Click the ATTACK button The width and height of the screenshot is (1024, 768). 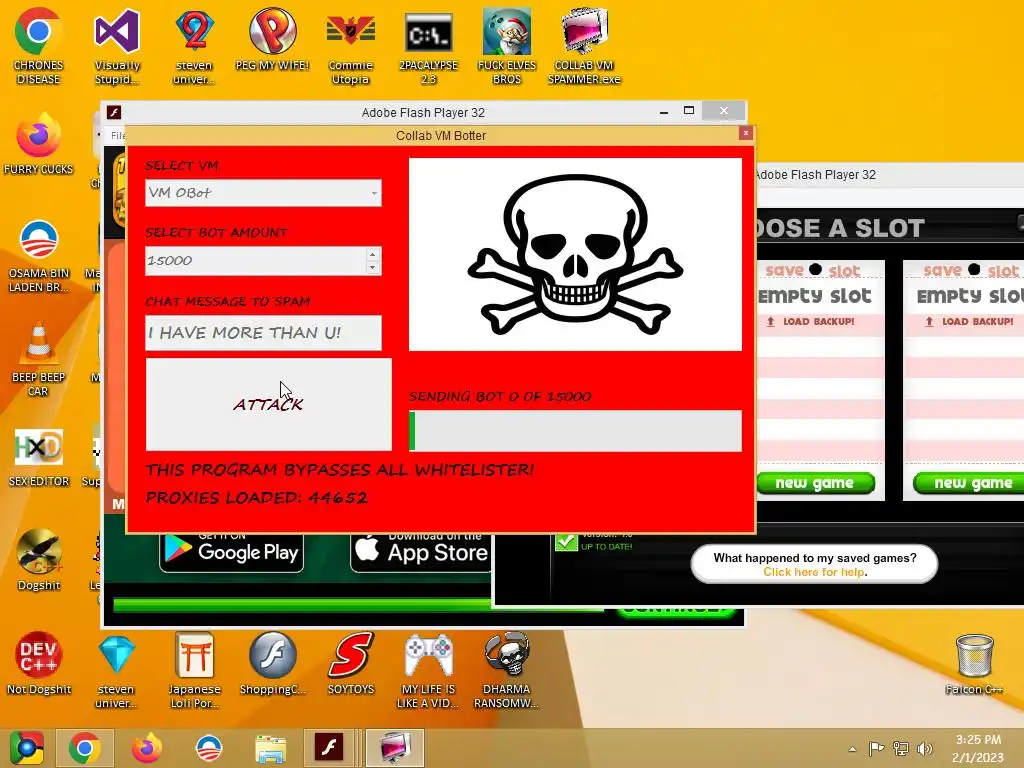point(268,404)
